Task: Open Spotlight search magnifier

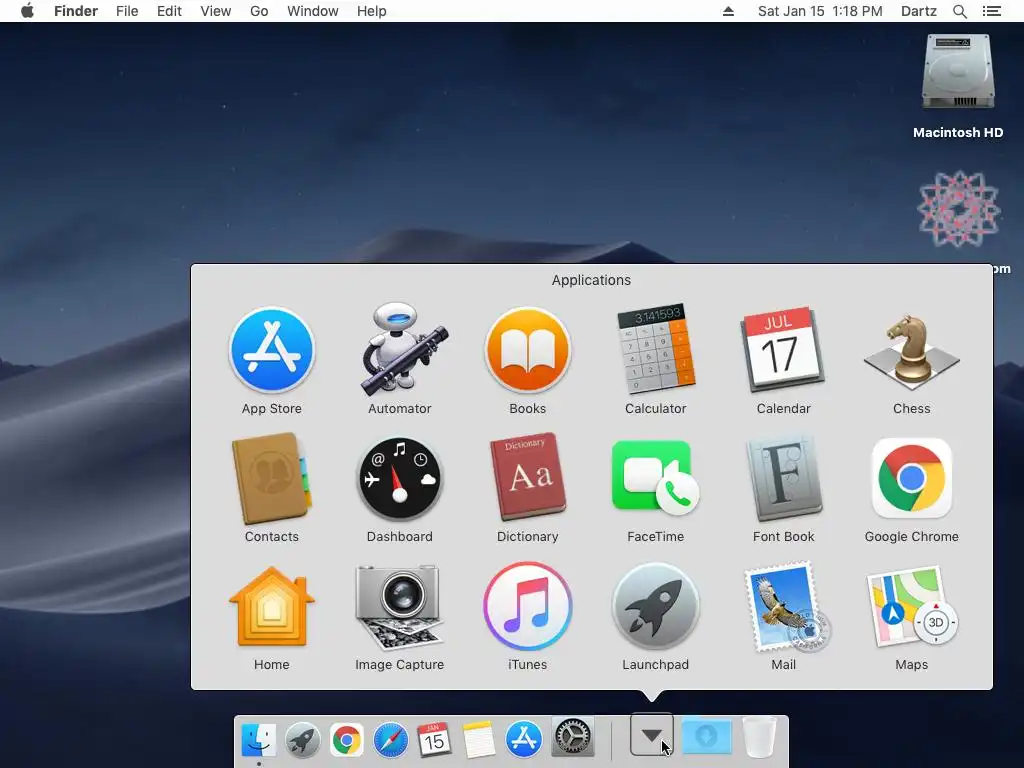Action: pyautogui.click(x=959, y=11)
